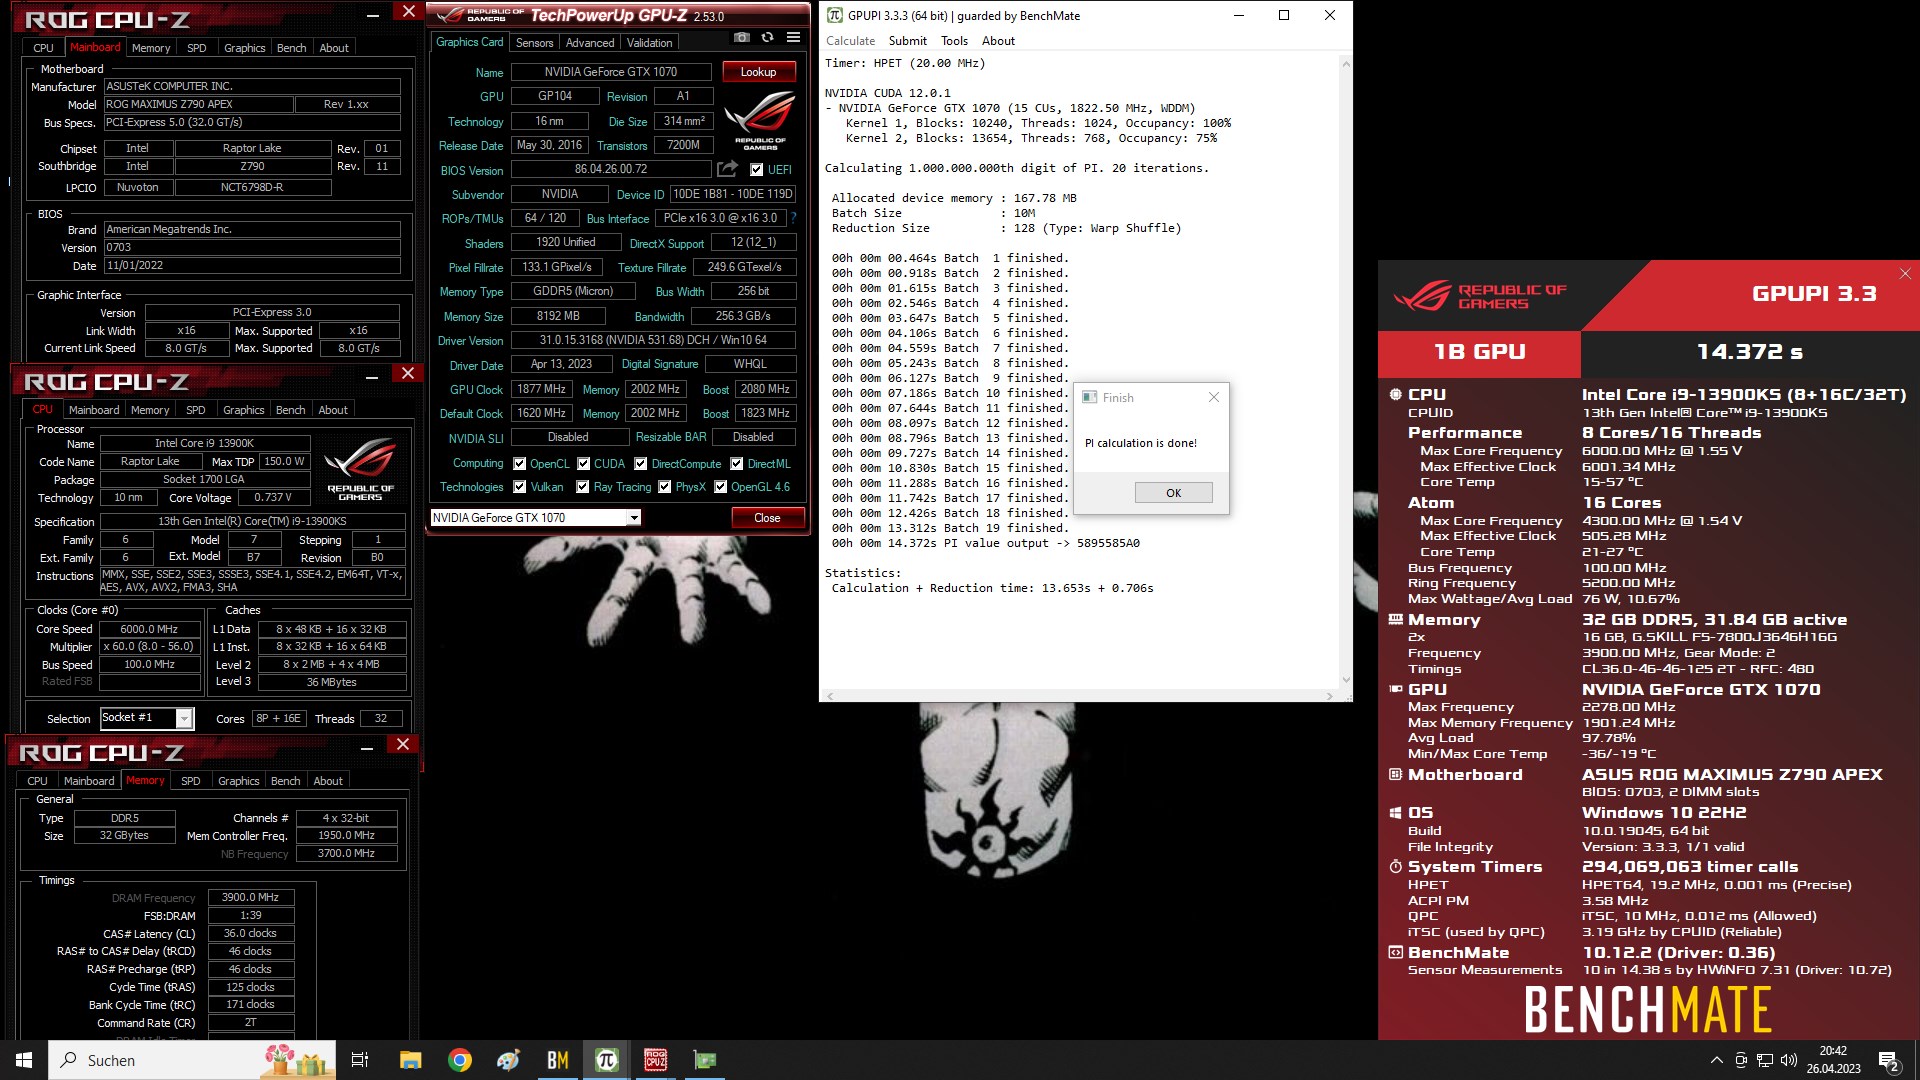This screenshot has height=1080, width=1920.
Task: Click the GPUPI output vertical scrollbar
Action: [1345, 372]
